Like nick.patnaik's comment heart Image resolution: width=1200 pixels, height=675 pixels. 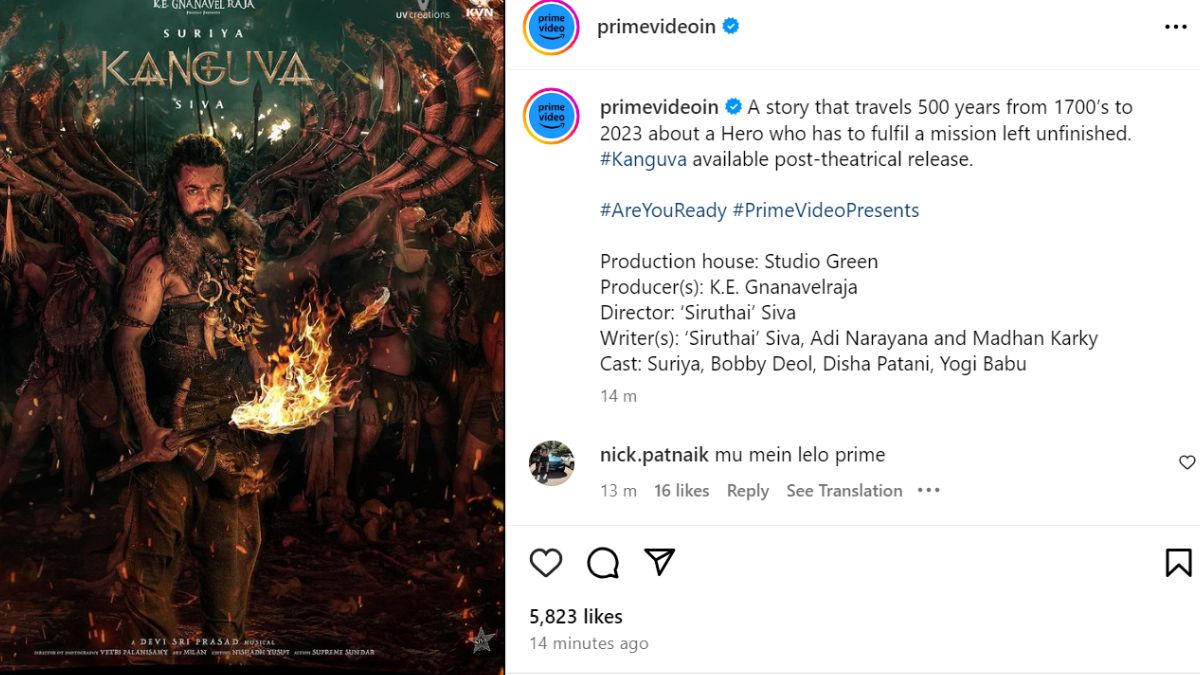1187,462
